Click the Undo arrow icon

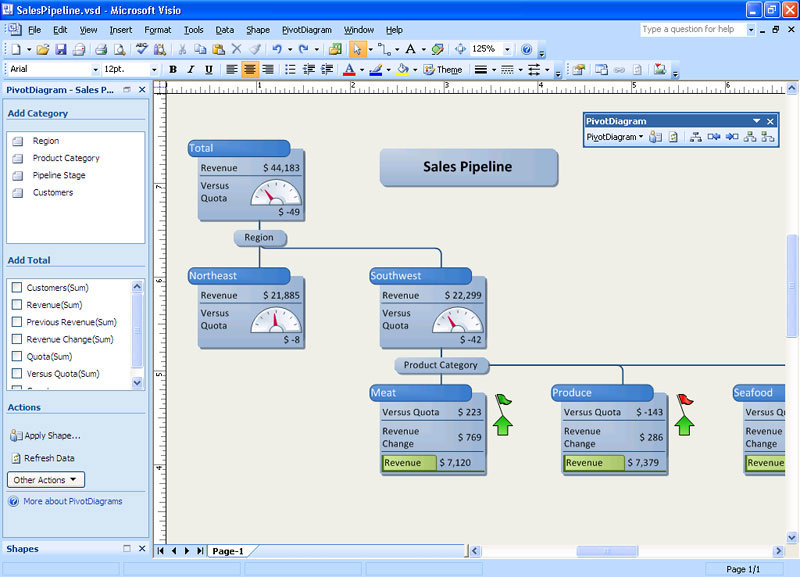pos(275,49)
